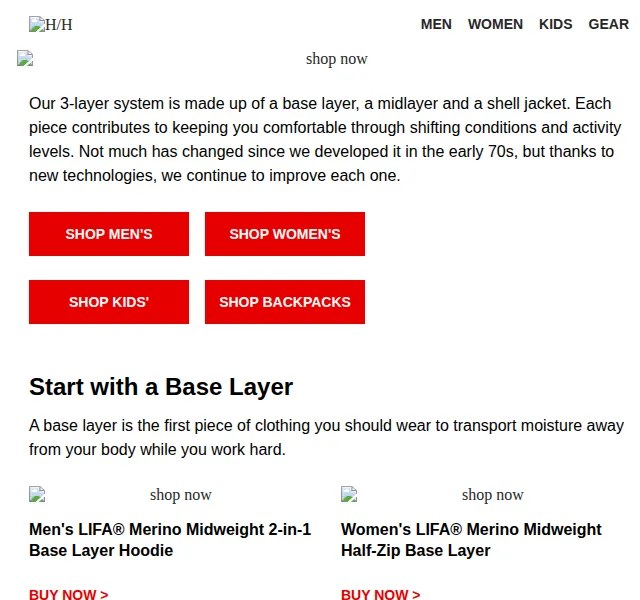Open the KIDS navigation menu item
Viewport: 640px width, 600px height.
pos(556,24)
